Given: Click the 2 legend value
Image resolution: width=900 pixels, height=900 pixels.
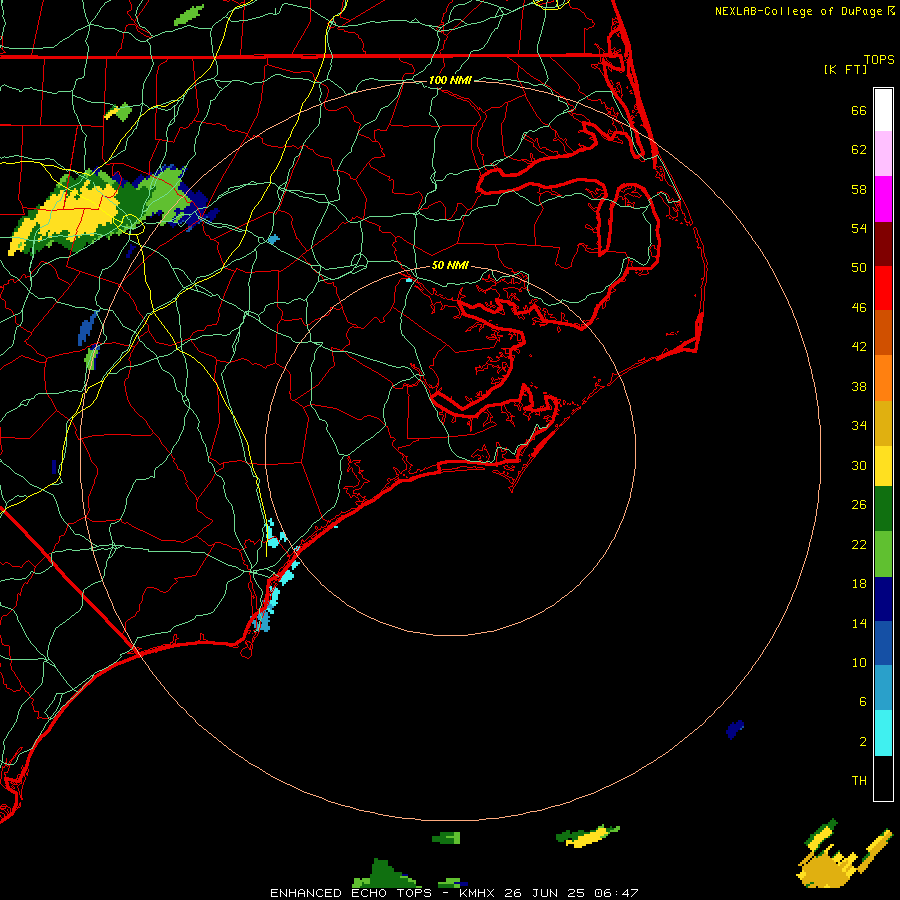Looking at the screenshot, I should tap(862, 742).
